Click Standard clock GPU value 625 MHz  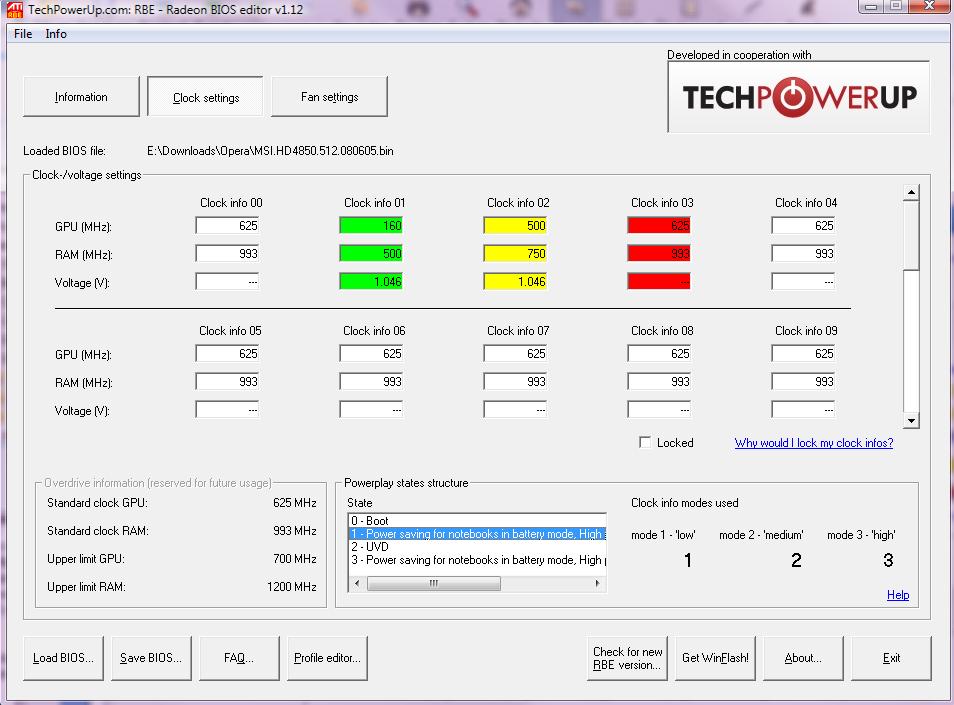(x=294, y=502)
